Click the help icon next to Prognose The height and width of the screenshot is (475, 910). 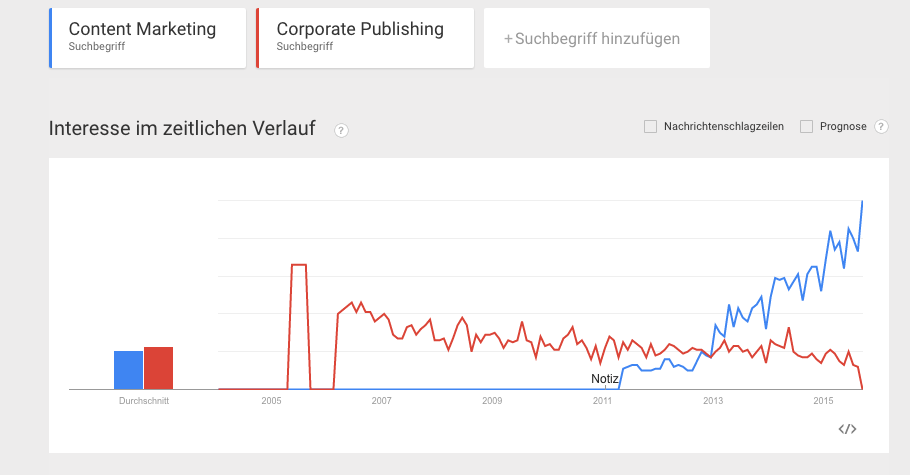(x=881, y=127)
